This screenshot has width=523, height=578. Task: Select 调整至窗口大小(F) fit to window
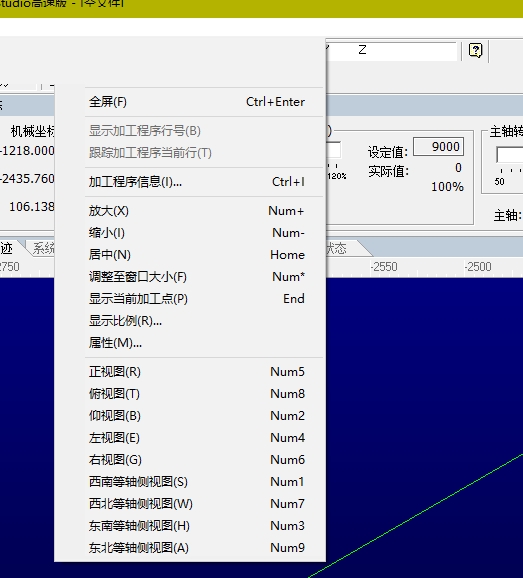pyautogui.click(x=197, y=277)
